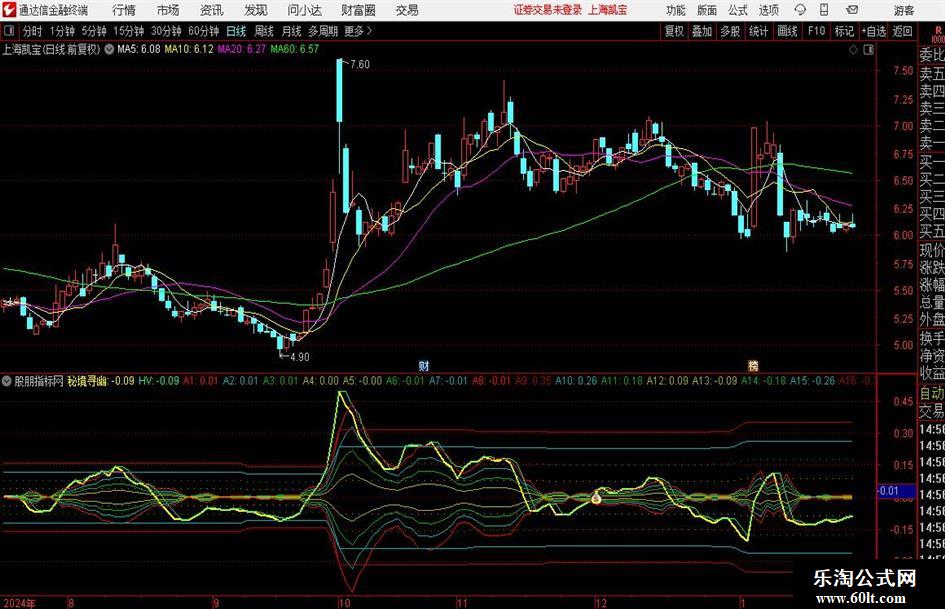Click the 画线 drawing button
The height and width of the screenshot is (609, 945).
pos(787,31)
